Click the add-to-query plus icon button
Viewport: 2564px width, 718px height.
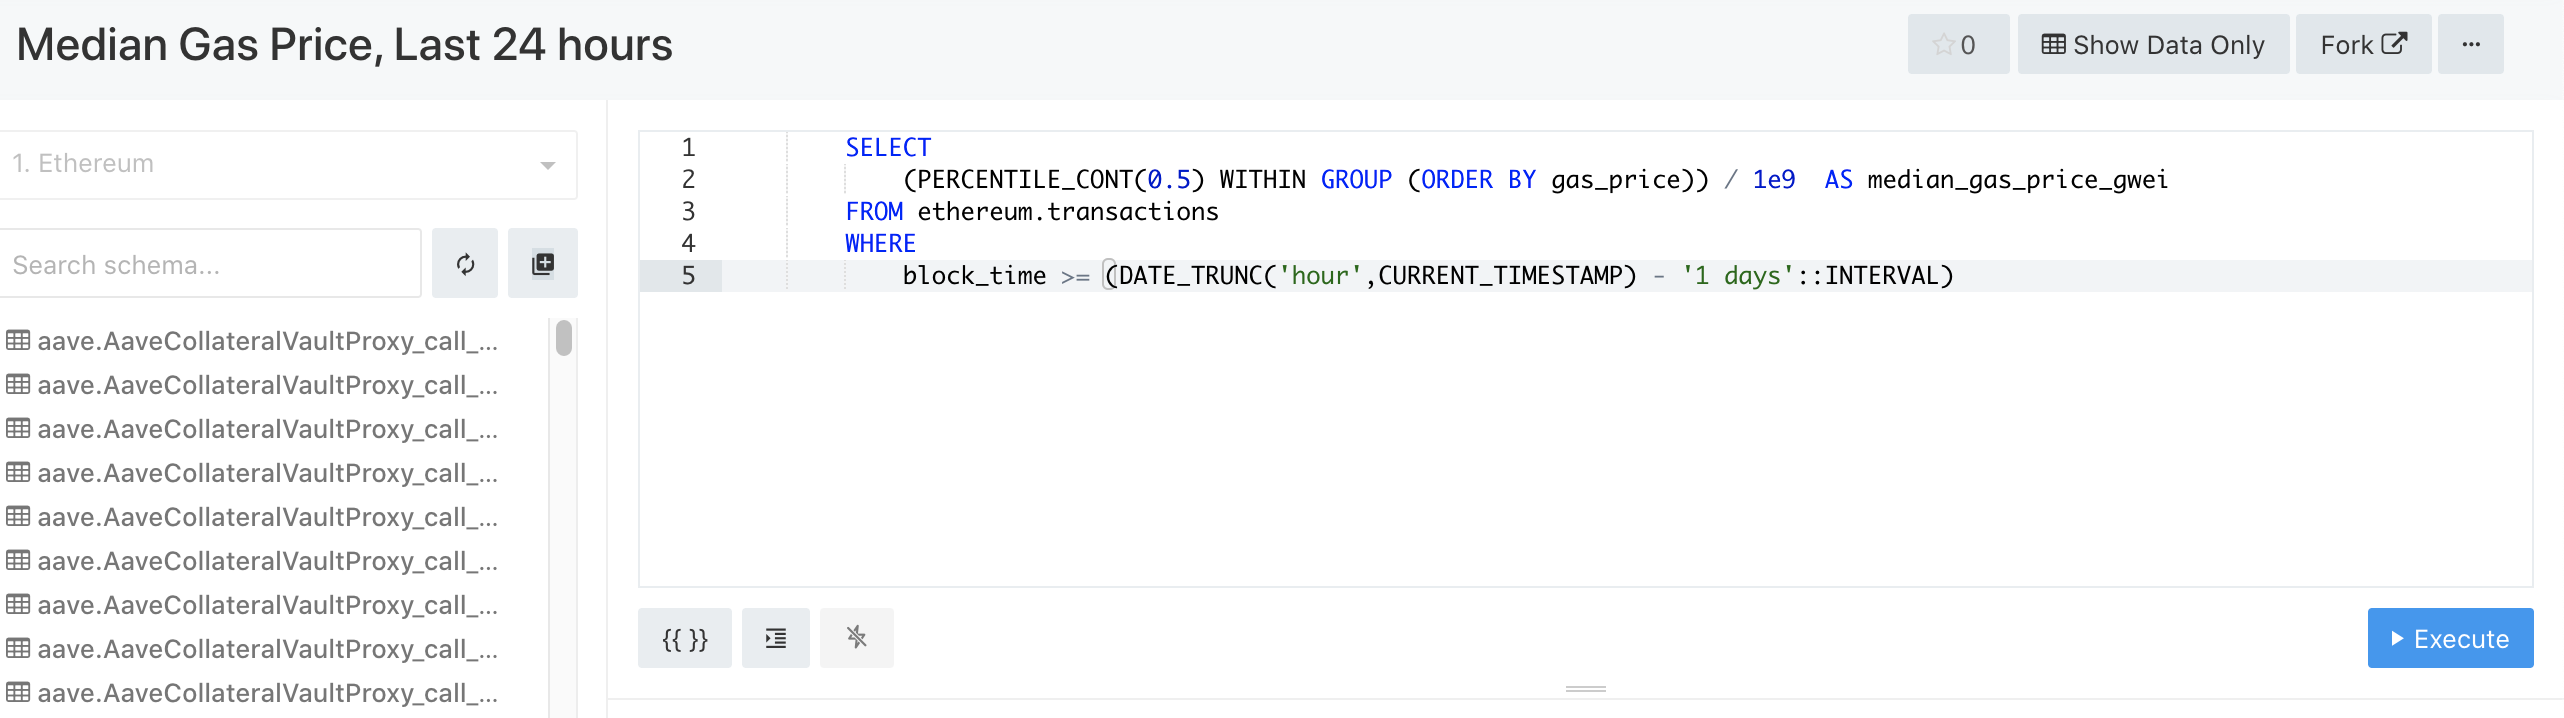543,264
